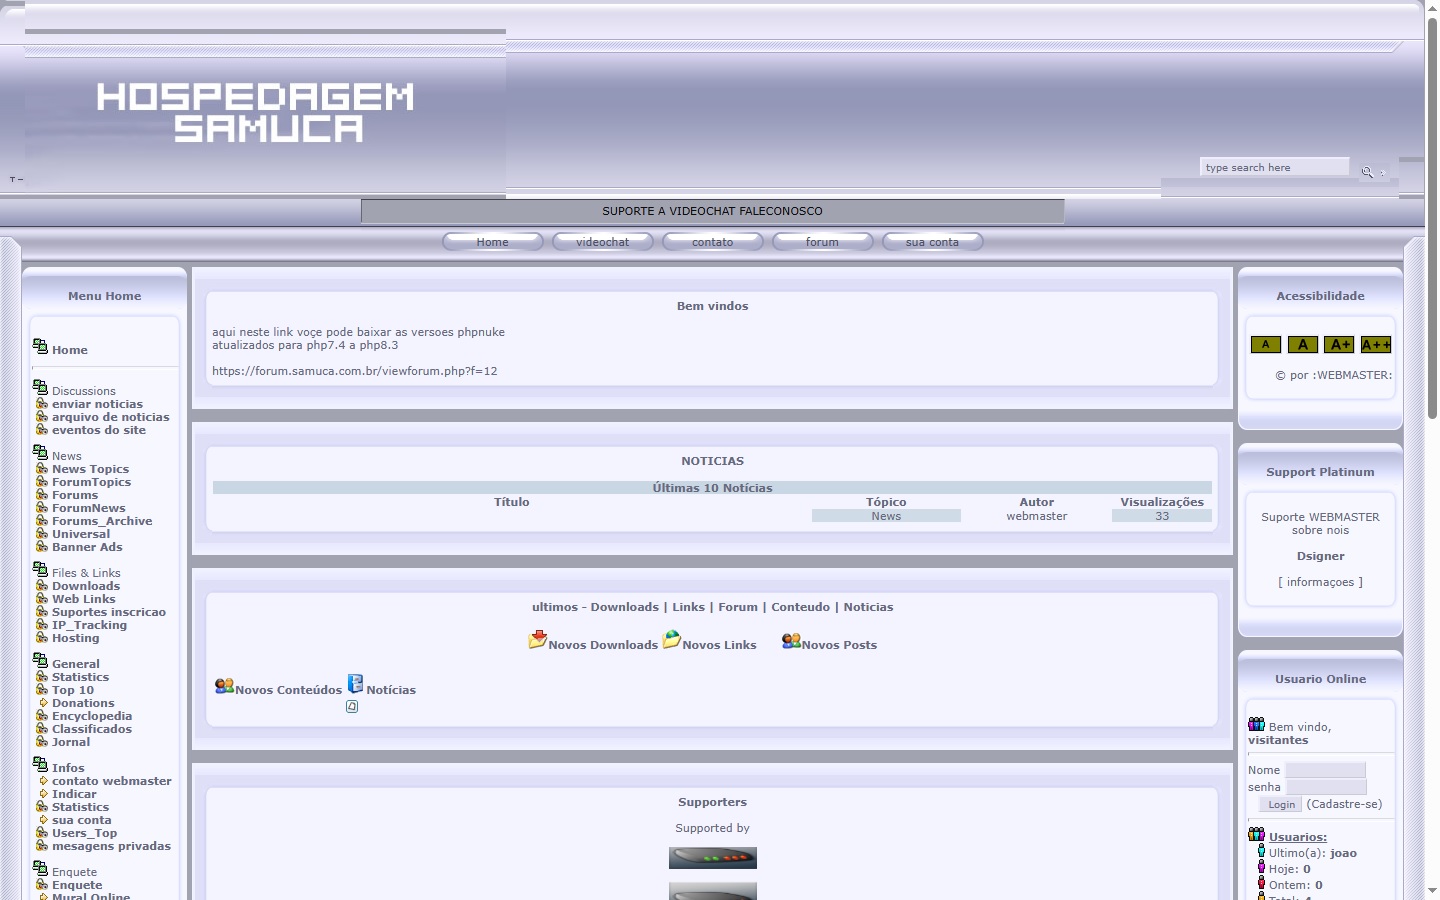Open the Forums_Archive sidebar link
The image size is (1440, 900).
[x=102, y=521]
